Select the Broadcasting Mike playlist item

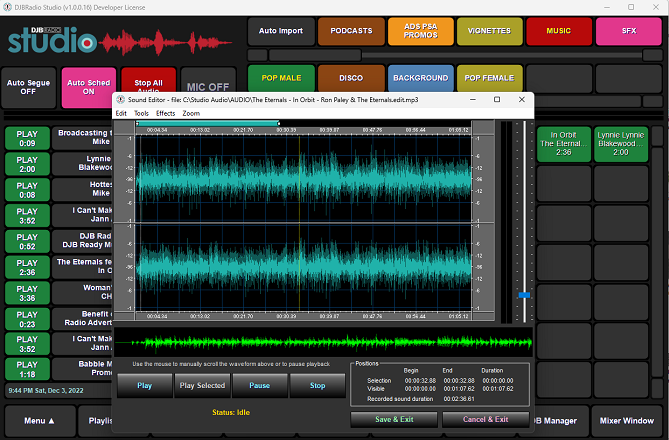pyautogui.click(x=82, y=137)
